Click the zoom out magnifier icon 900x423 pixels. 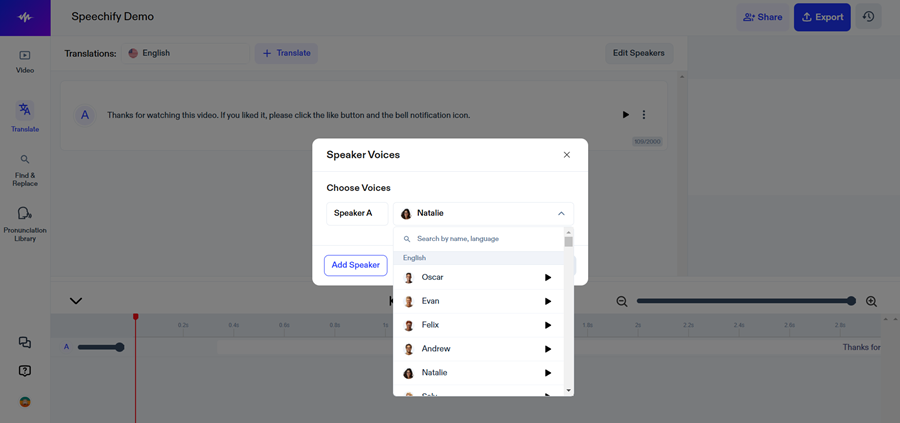pyautogui.click(x=622, y=301)
